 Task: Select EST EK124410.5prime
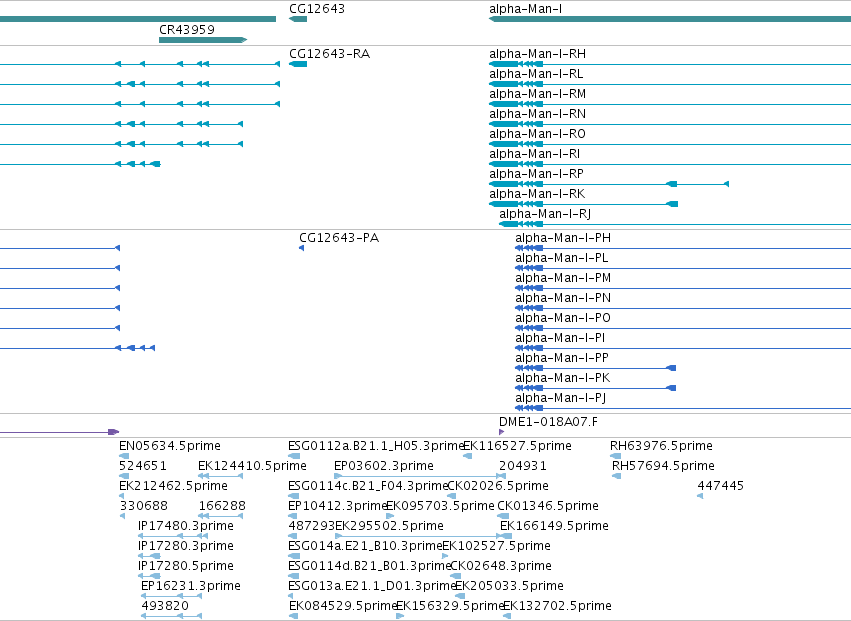(252, 466)
